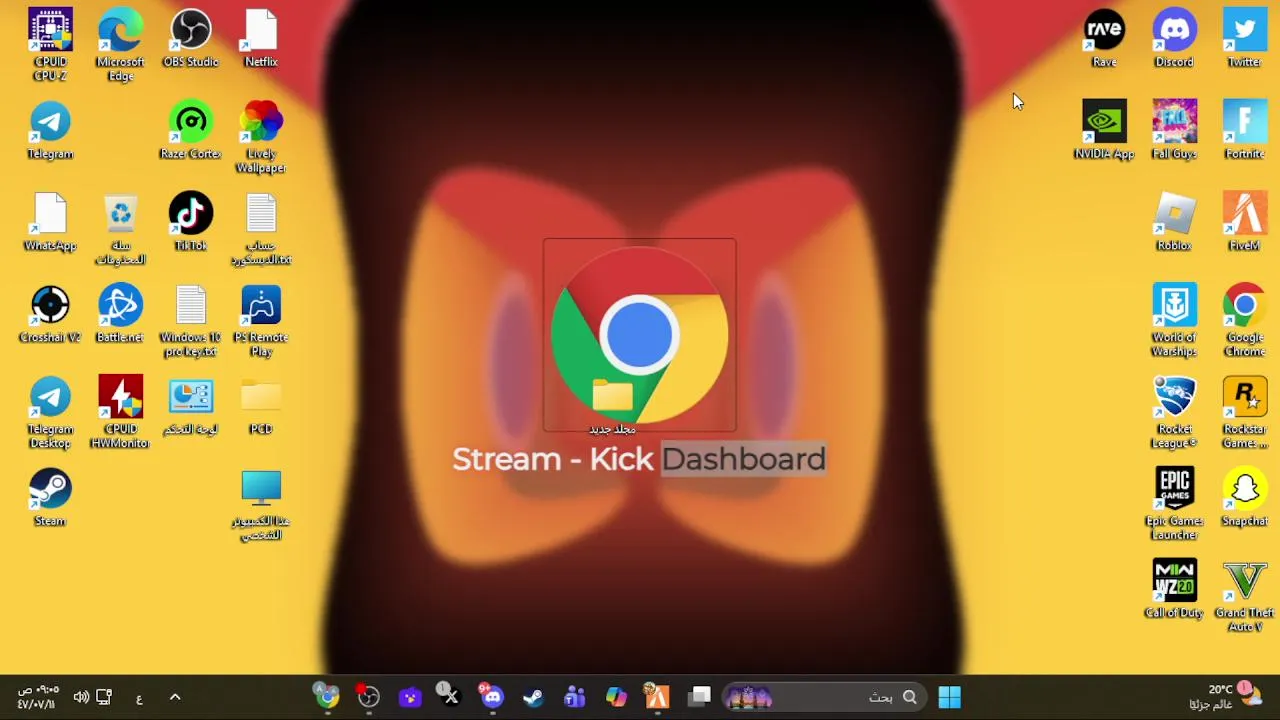Select the PCD folder

261,407
